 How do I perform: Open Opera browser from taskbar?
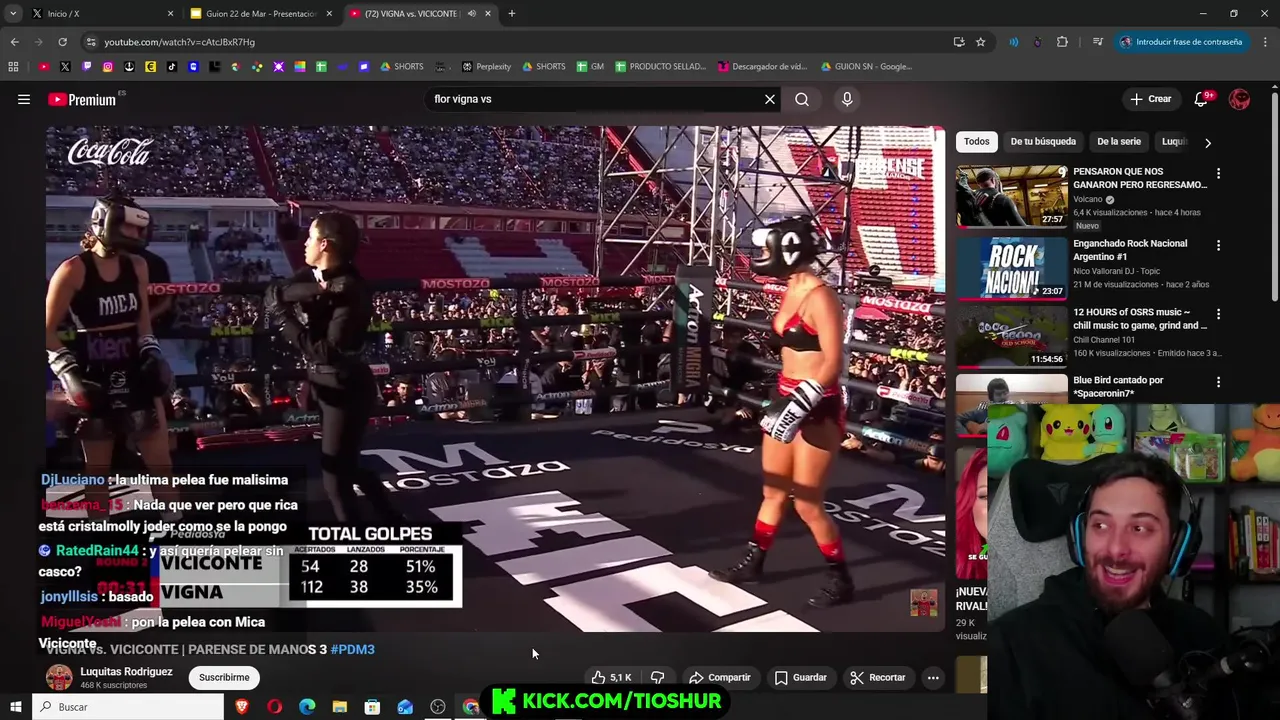point(274,707)
